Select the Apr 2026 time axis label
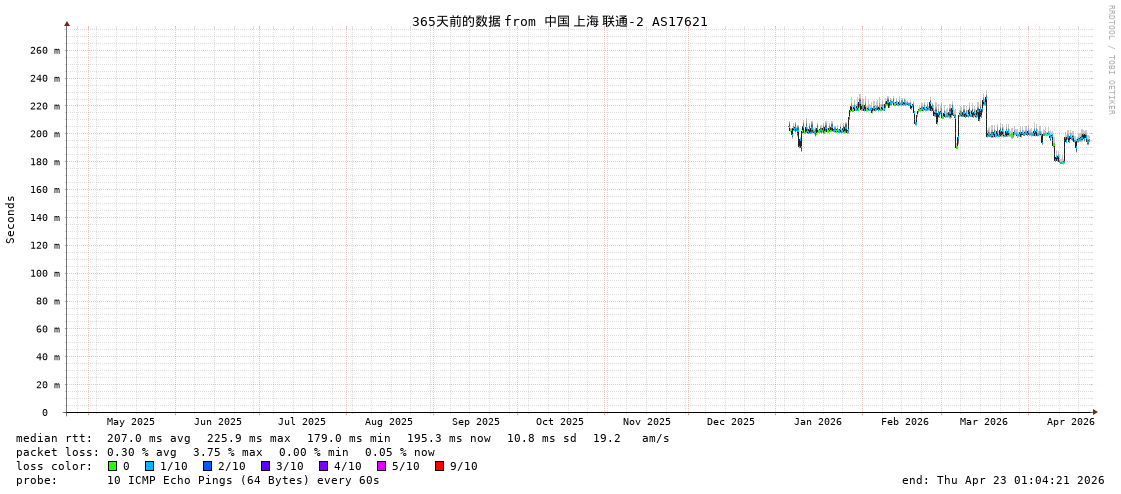The width and height of the screenshot is (1121, 494). click(x=1070, y=422)
